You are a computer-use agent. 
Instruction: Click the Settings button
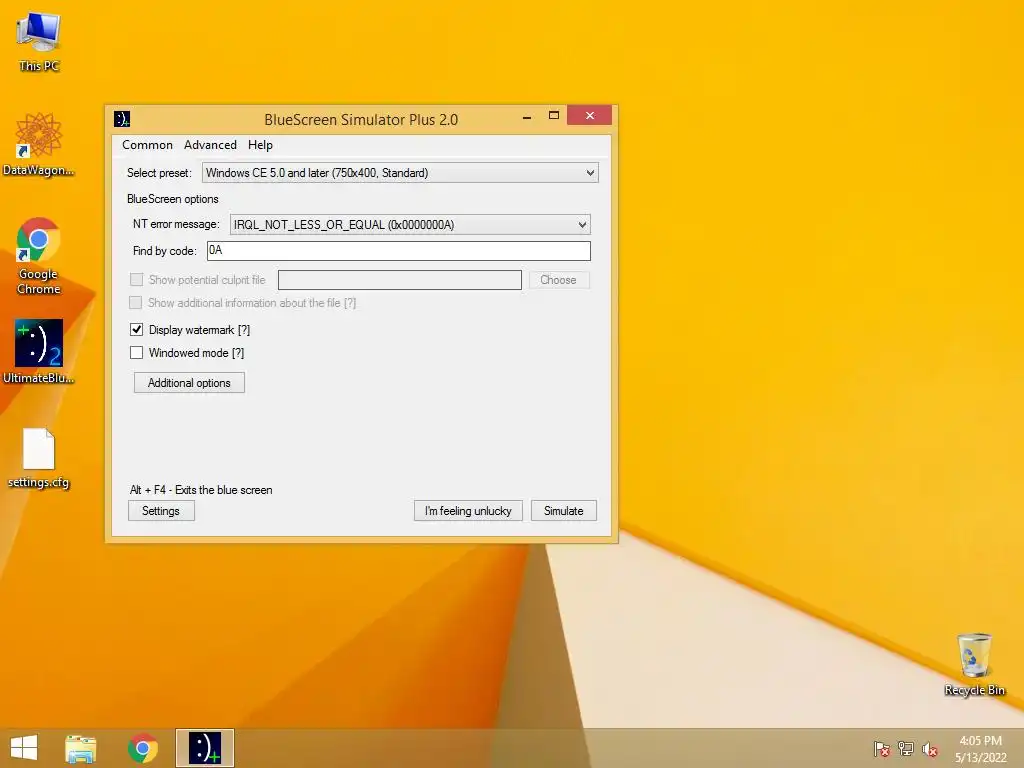(x=161, y=511)
